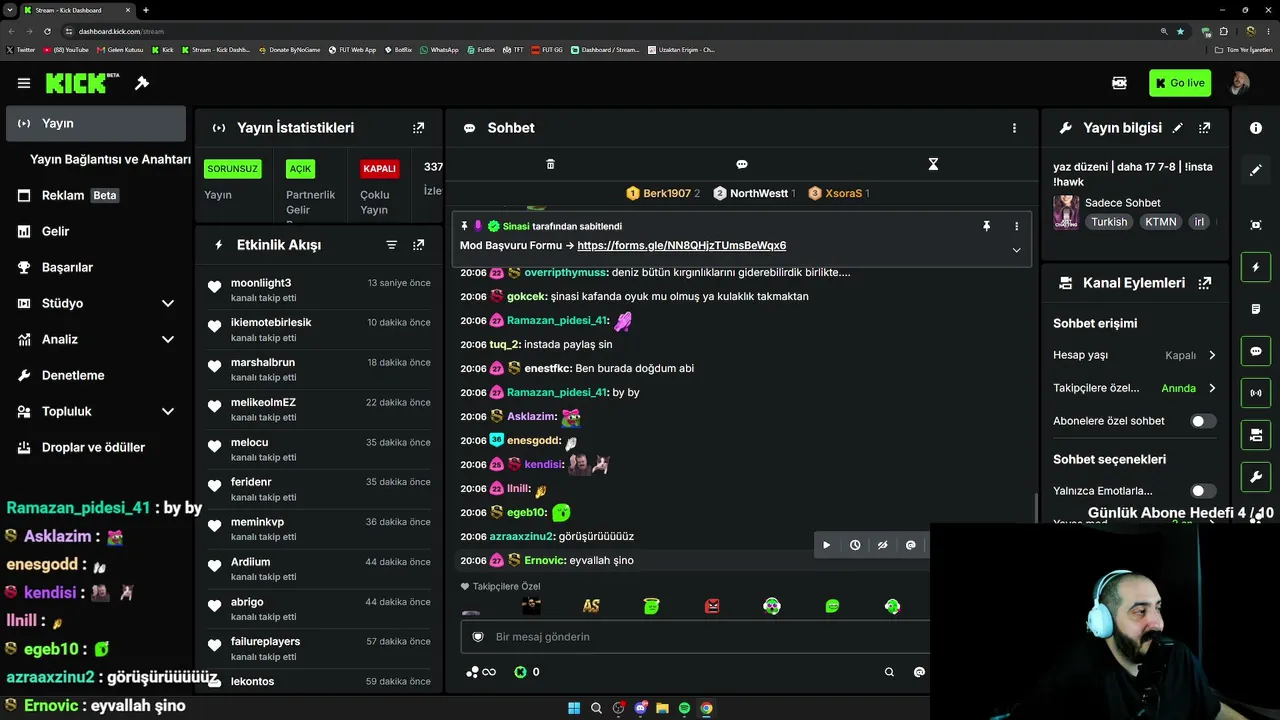Click the Kick logo in the header

76,83
